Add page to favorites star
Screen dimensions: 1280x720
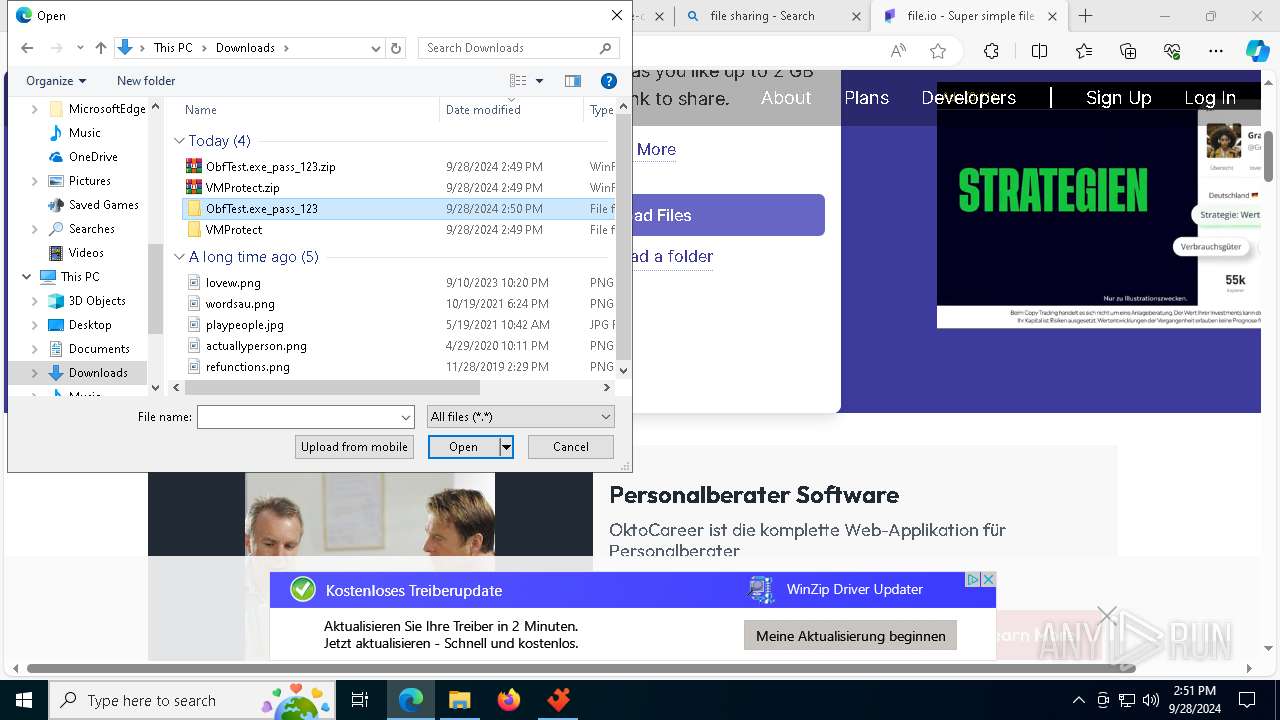pos(937,51)
